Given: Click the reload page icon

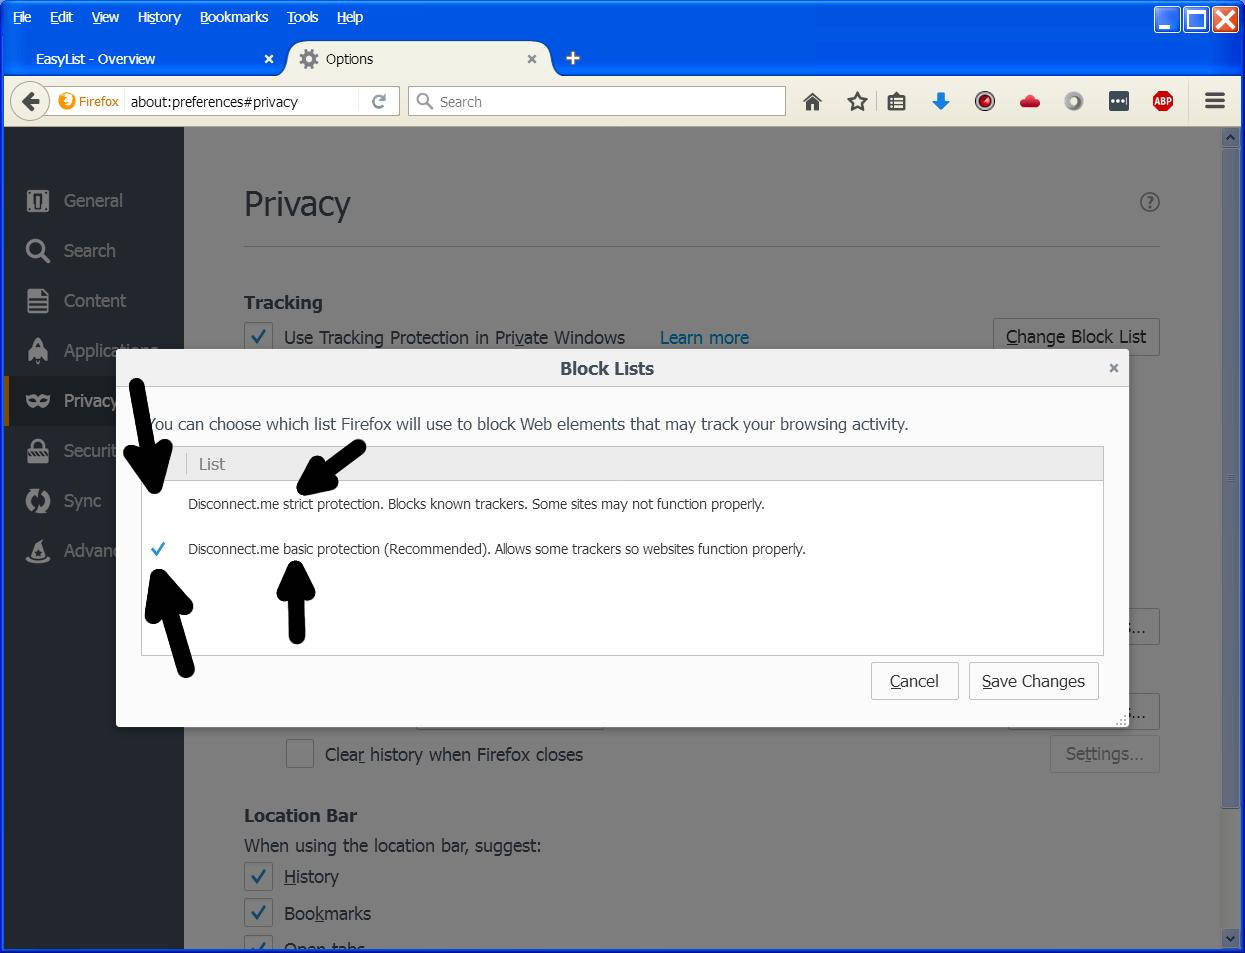Looking at the screenshot, I should click(379, 101).
